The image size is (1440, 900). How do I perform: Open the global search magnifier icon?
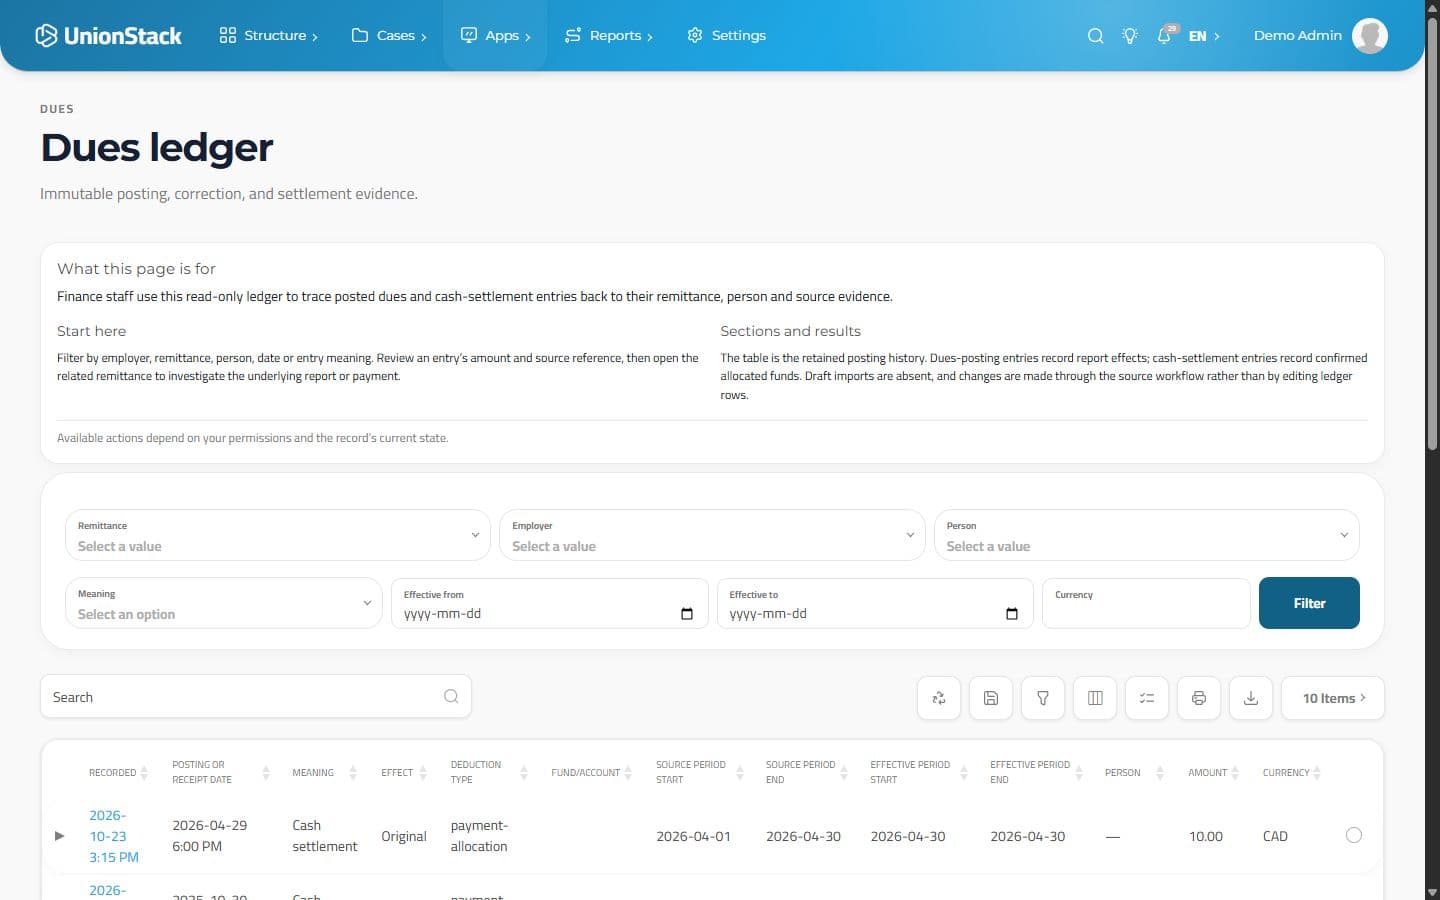(x=1095, y=36)
